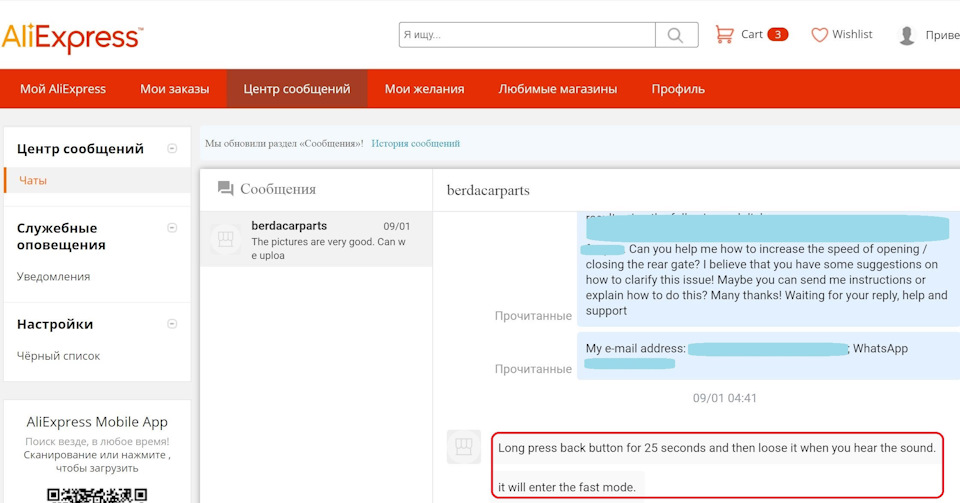Image resolution: width=960 pixels, height=503 pixels.
Task: Click the AliExpress logo
Action: pos(72,38)
